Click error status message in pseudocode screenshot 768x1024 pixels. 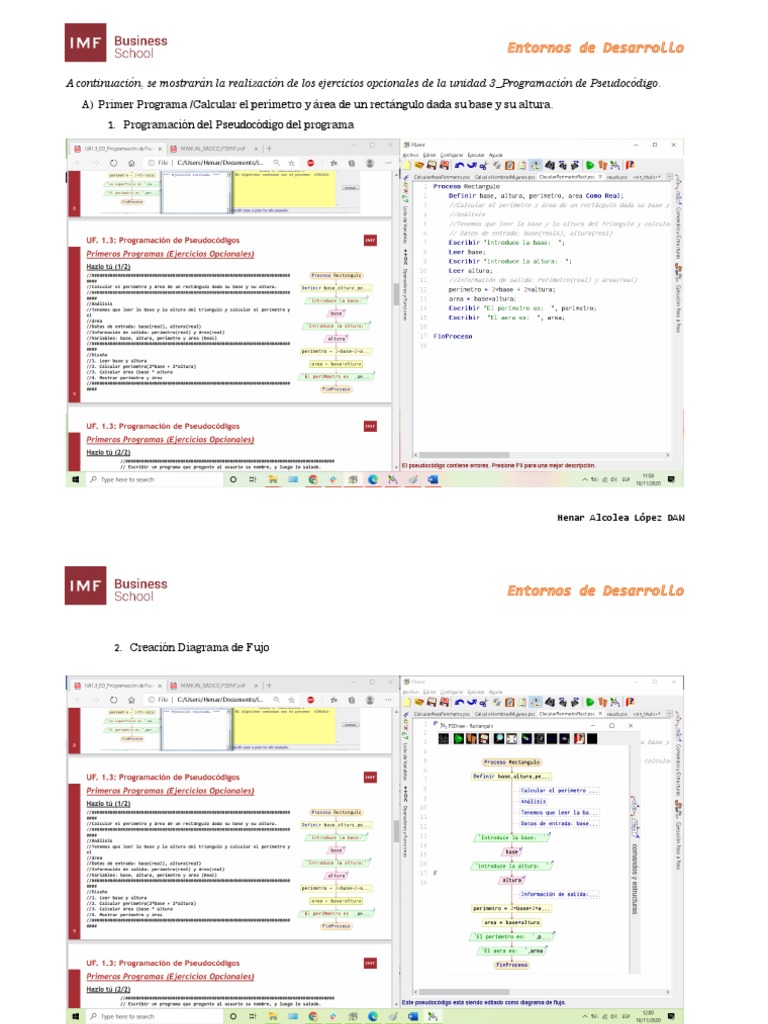click(x=498, y=466)
